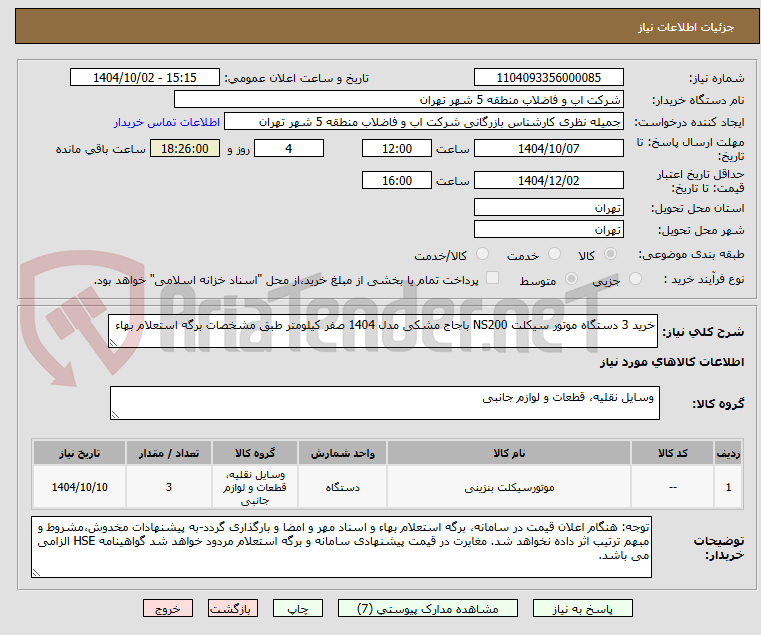Click the گروه کالا column header

click(x=255, y=453)
